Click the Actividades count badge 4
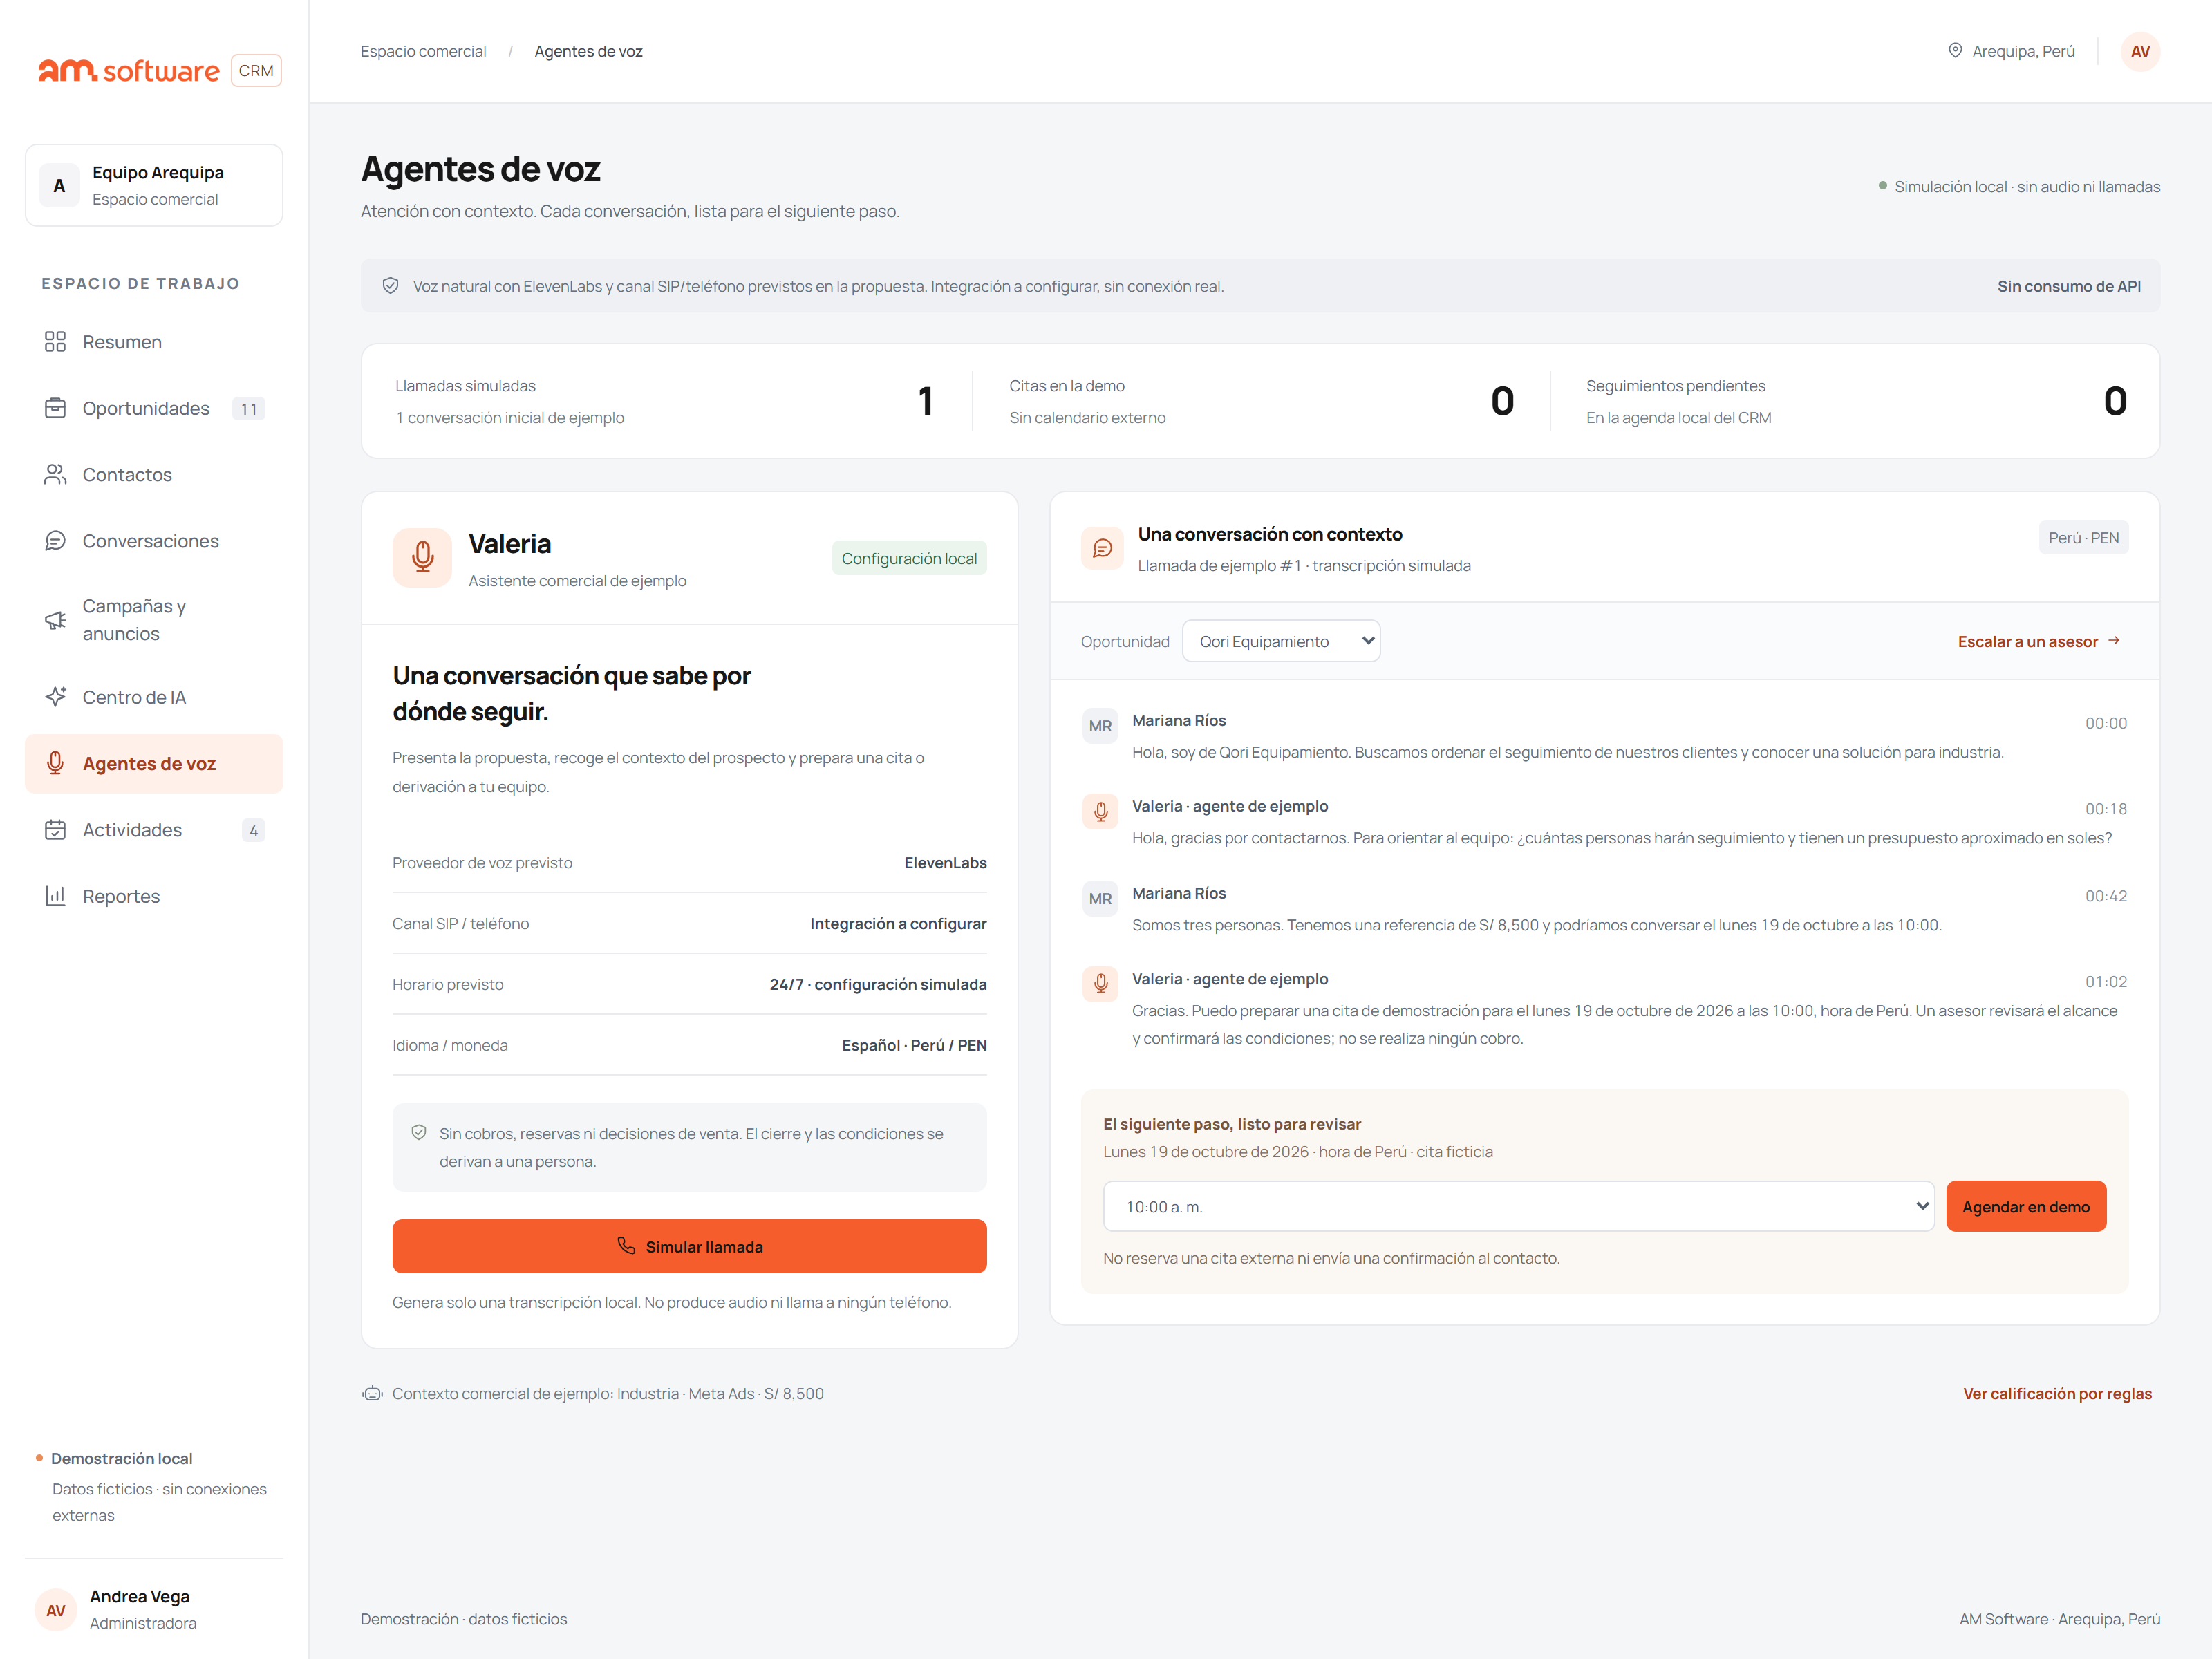 point(253,830)
